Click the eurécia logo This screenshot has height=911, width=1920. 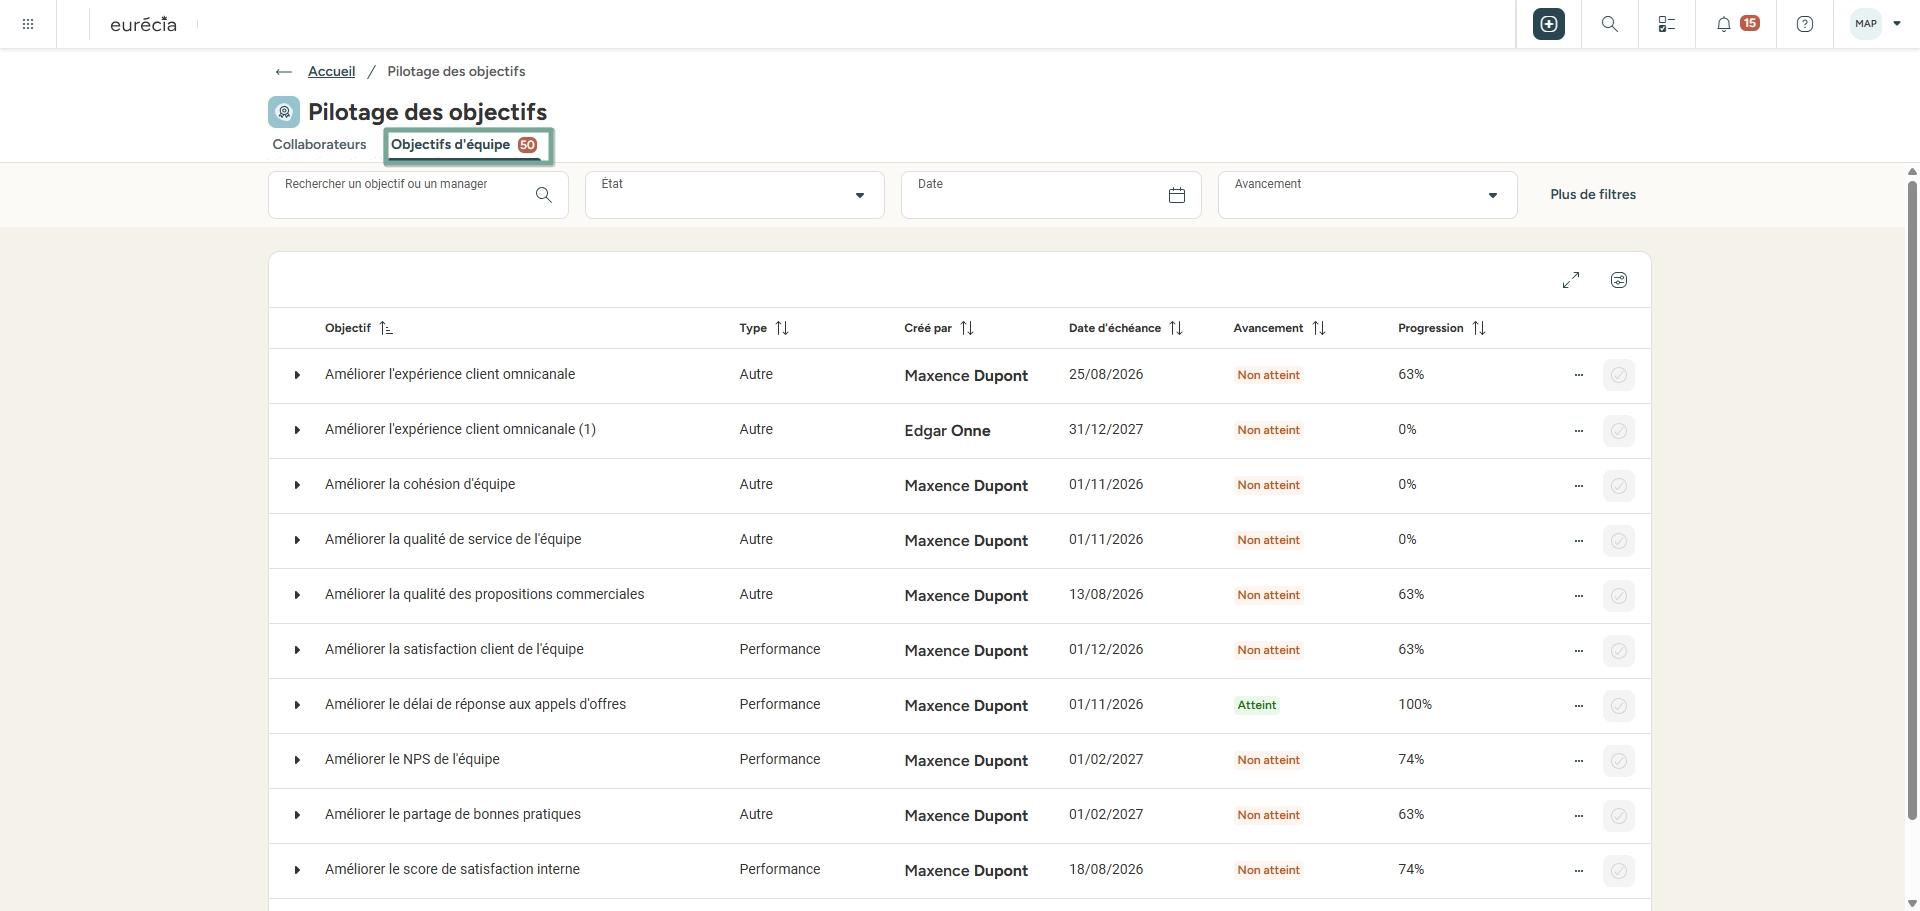[144, 24]
